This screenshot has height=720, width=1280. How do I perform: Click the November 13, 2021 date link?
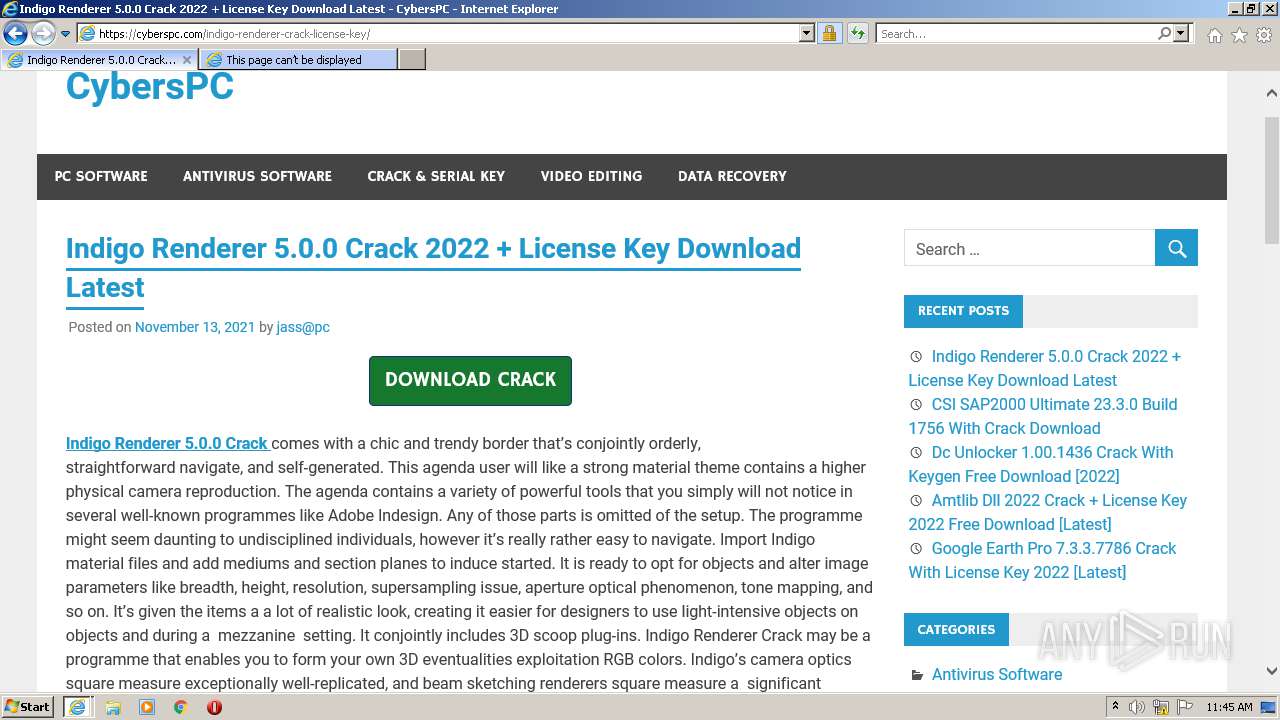click(x=195, y=327)
